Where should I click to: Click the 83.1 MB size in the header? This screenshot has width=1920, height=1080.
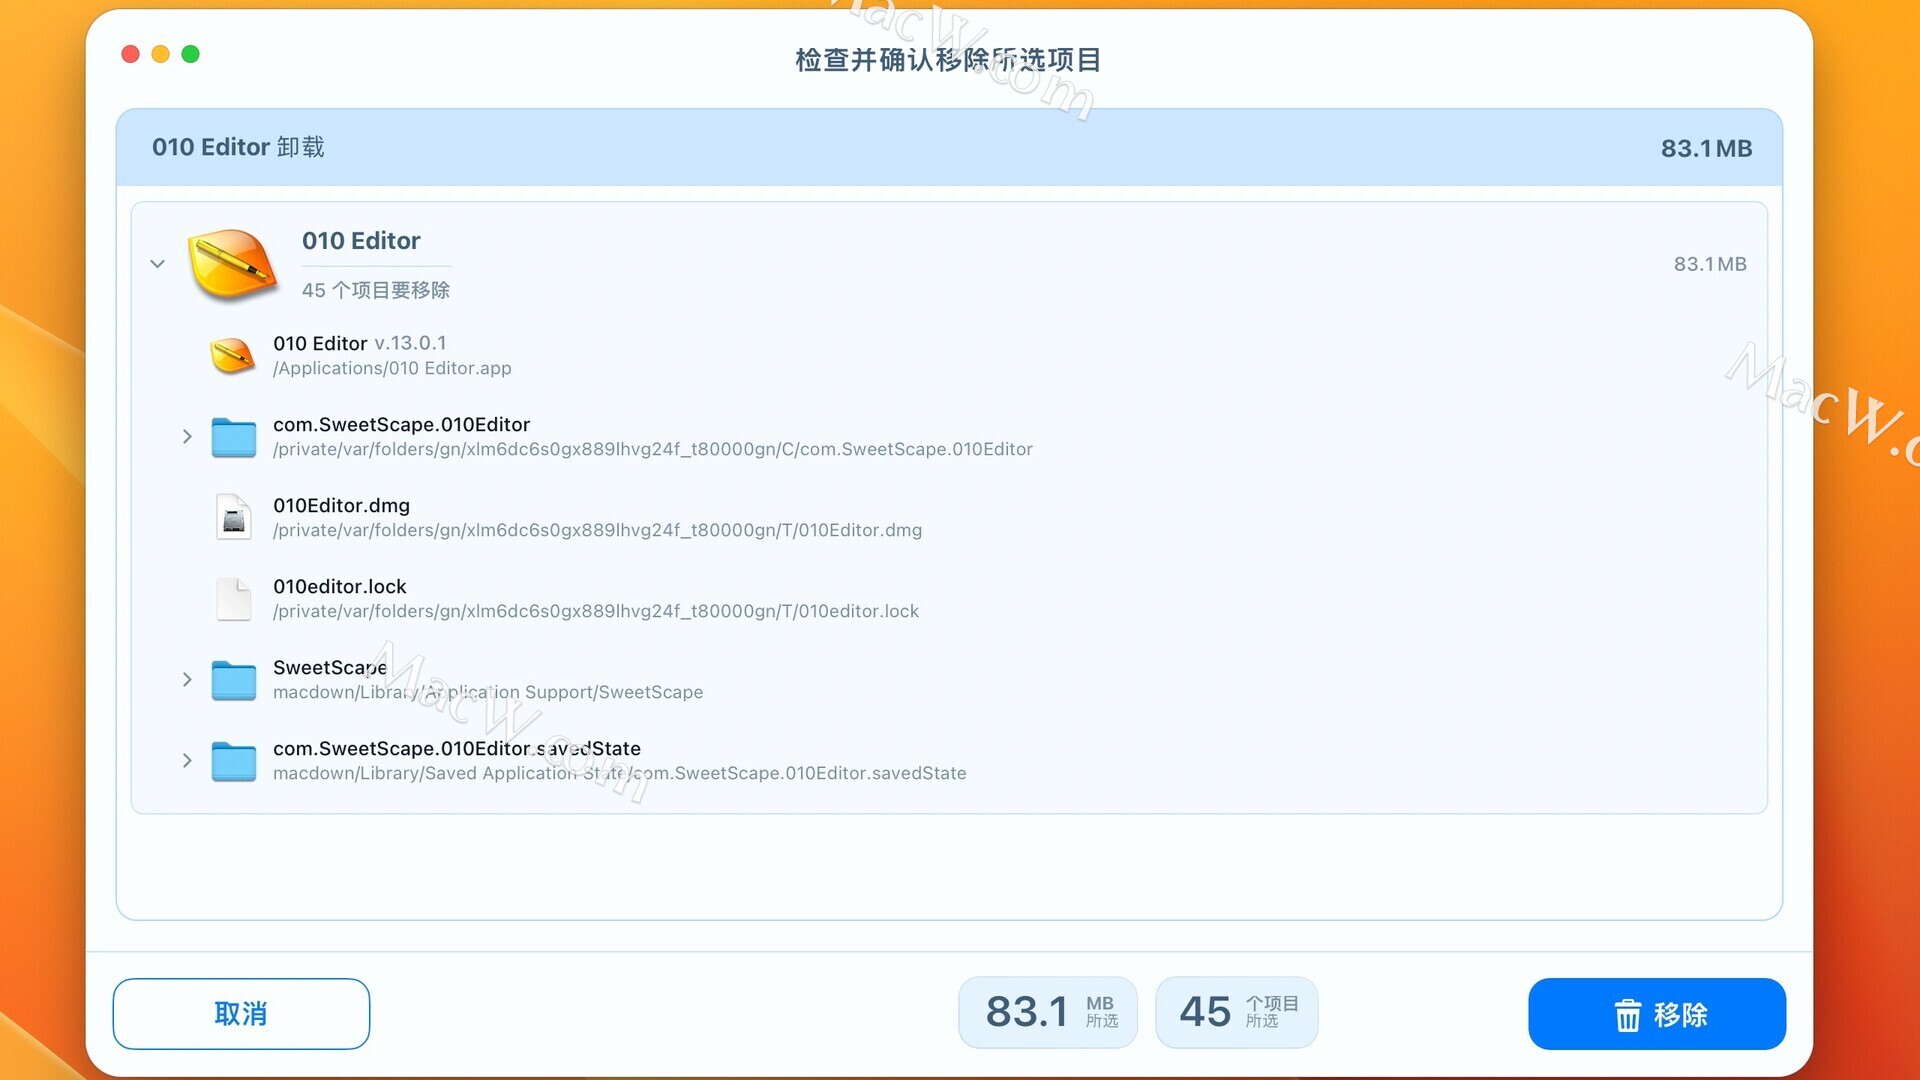coord(1706,149)
